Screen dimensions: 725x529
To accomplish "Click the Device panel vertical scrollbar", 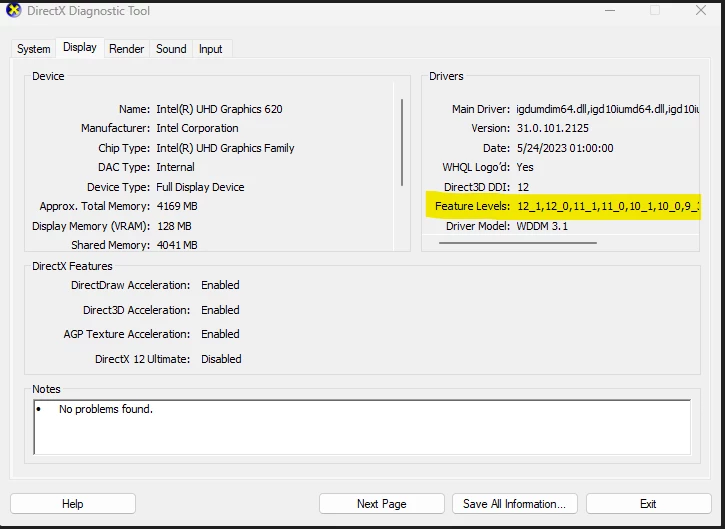I will tap(402, 142).
